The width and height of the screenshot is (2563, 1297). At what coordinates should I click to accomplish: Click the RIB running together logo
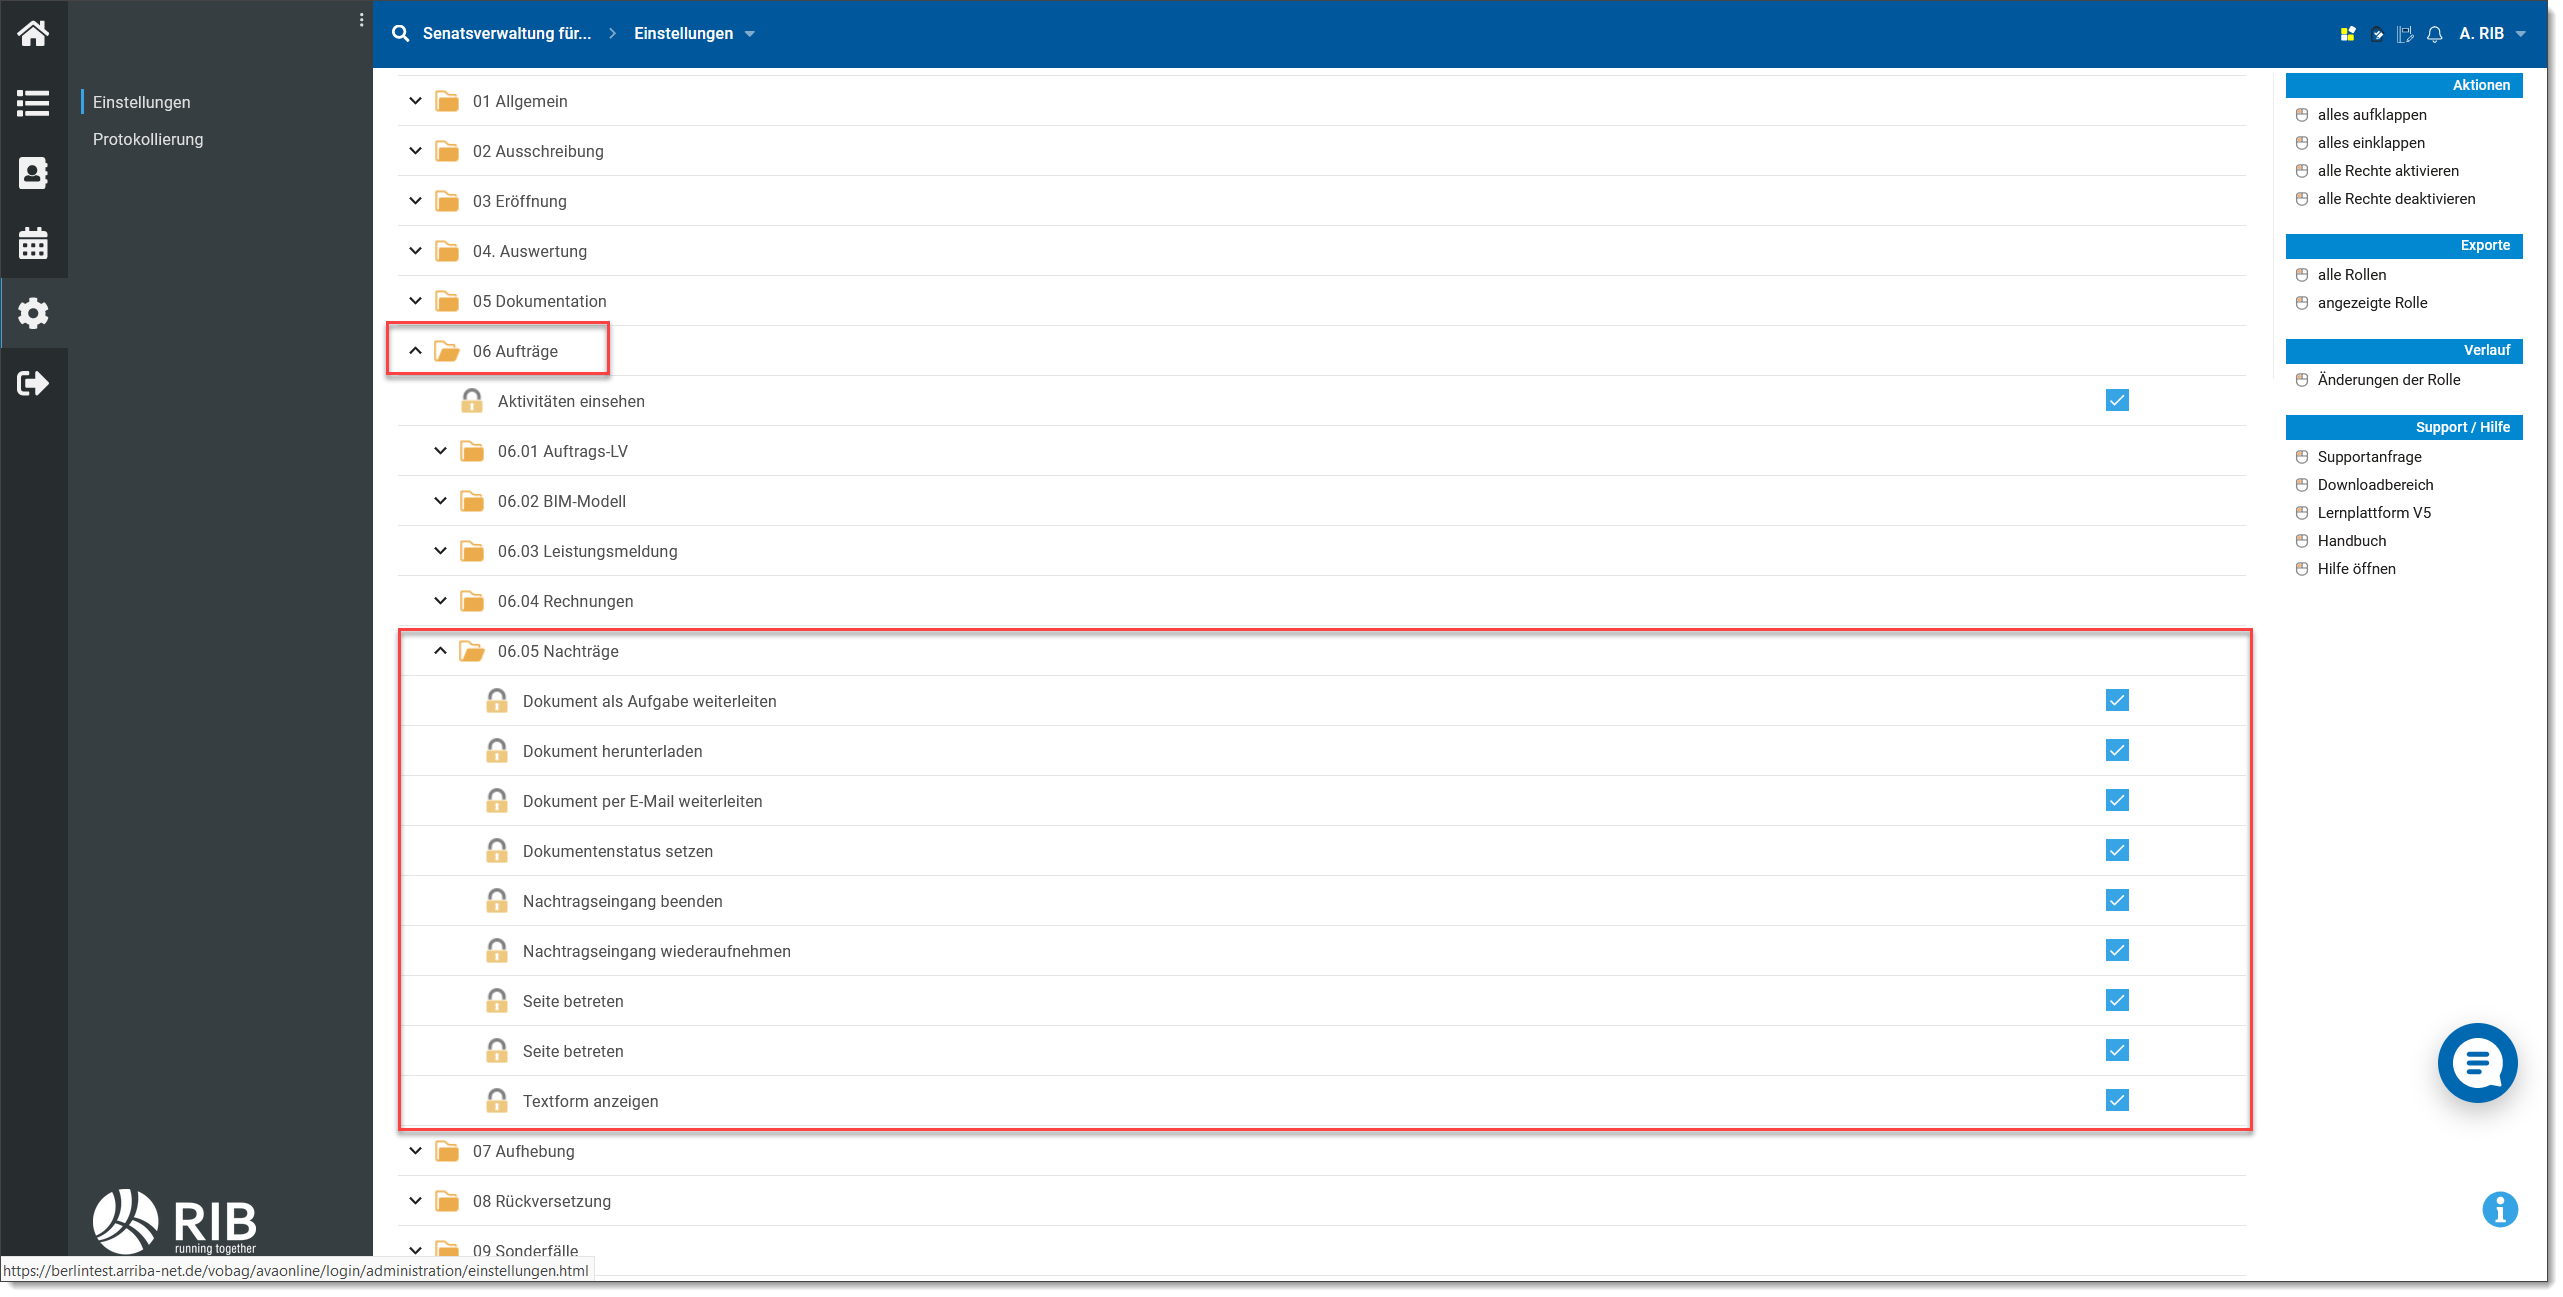click(175, 1221)
